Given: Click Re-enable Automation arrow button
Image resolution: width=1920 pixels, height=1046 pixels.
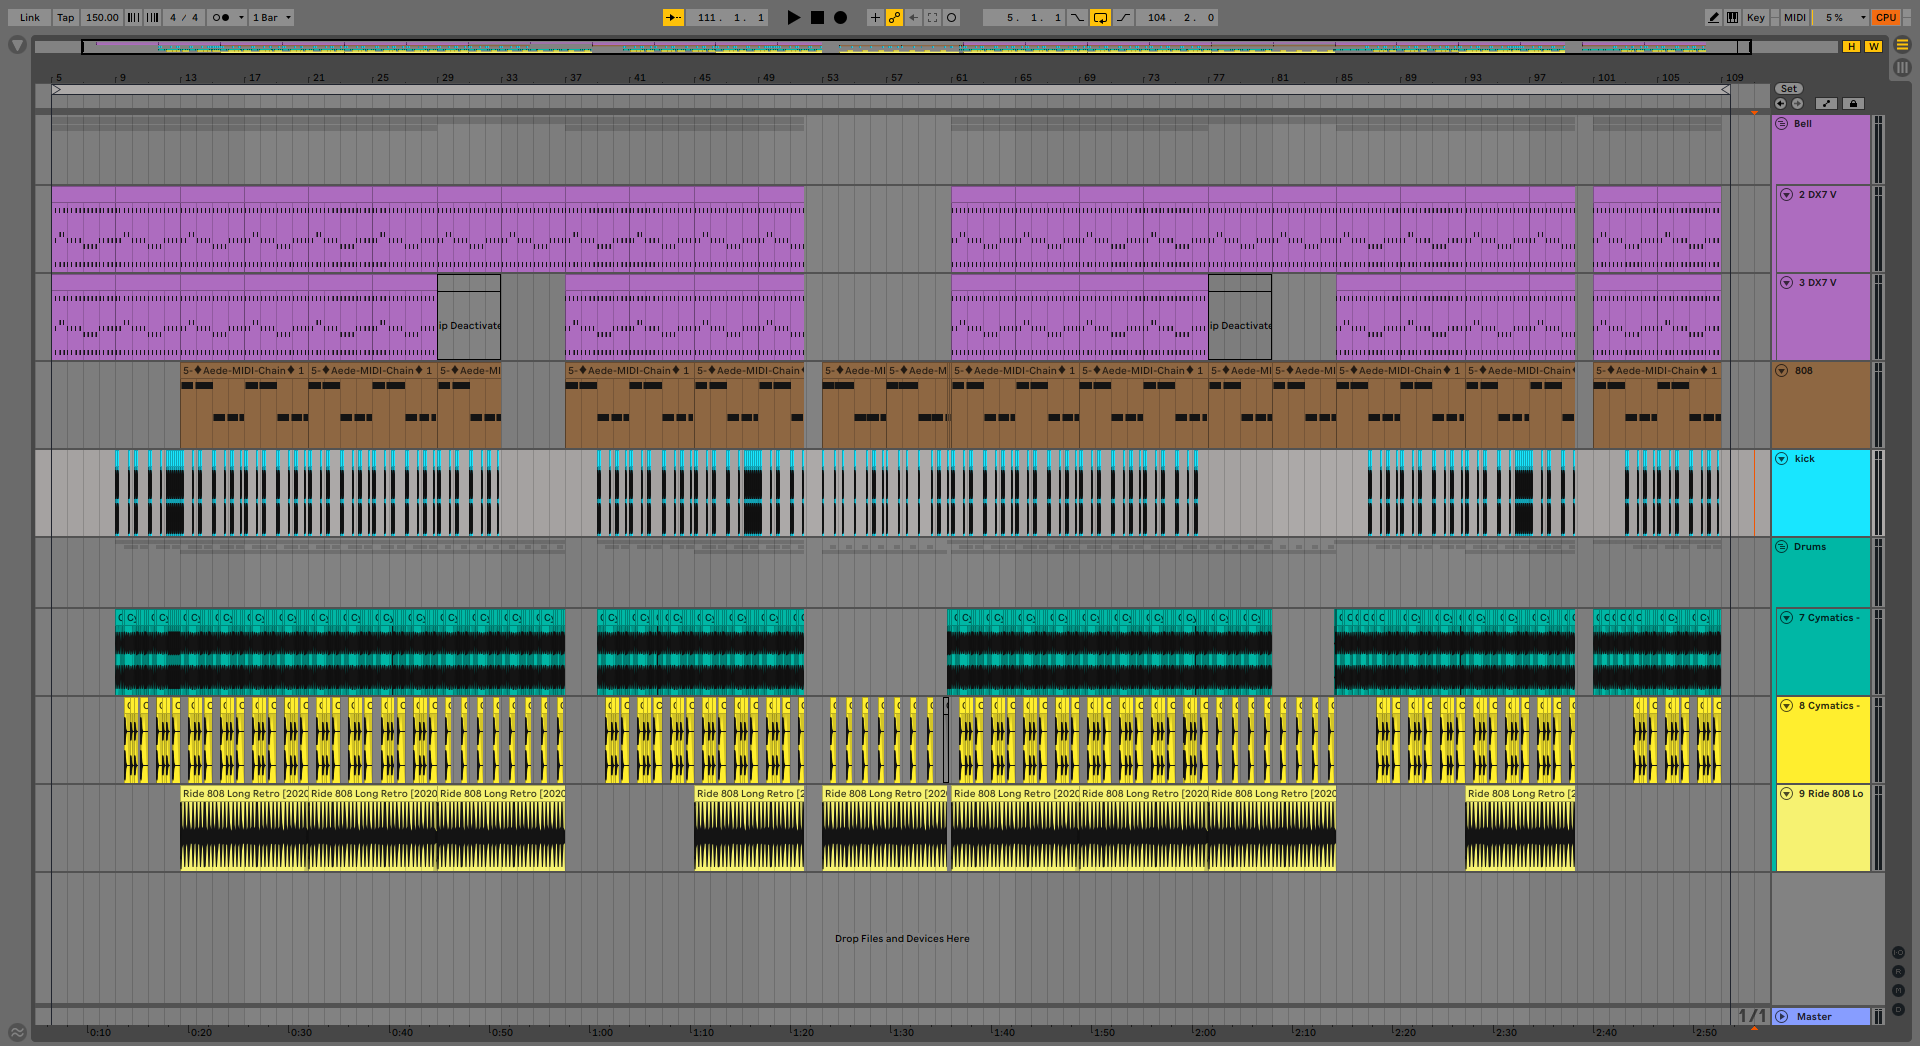Looking at the screenshot, I should [913, 17].
